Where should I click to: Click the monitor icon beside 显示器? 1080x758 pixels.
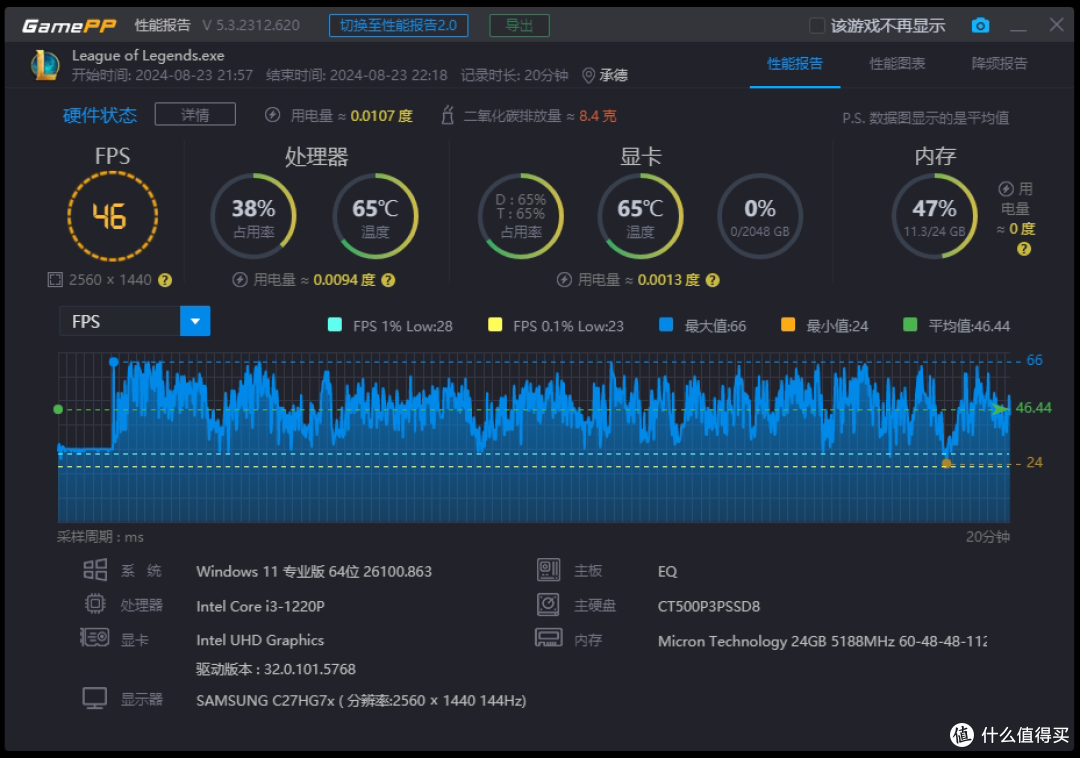95,698
